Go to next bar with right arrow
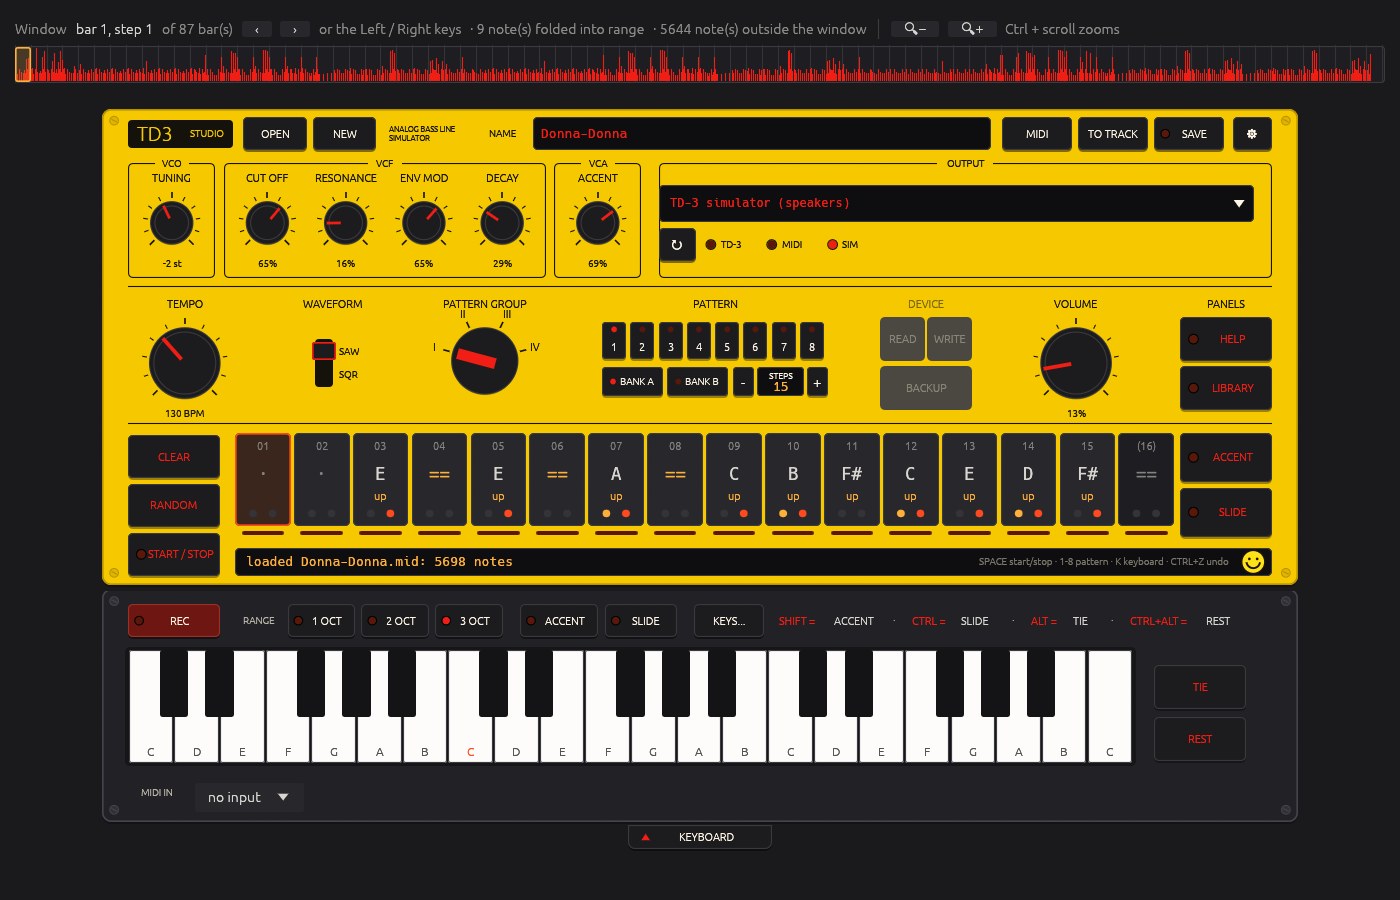 (x=294, y=29)
